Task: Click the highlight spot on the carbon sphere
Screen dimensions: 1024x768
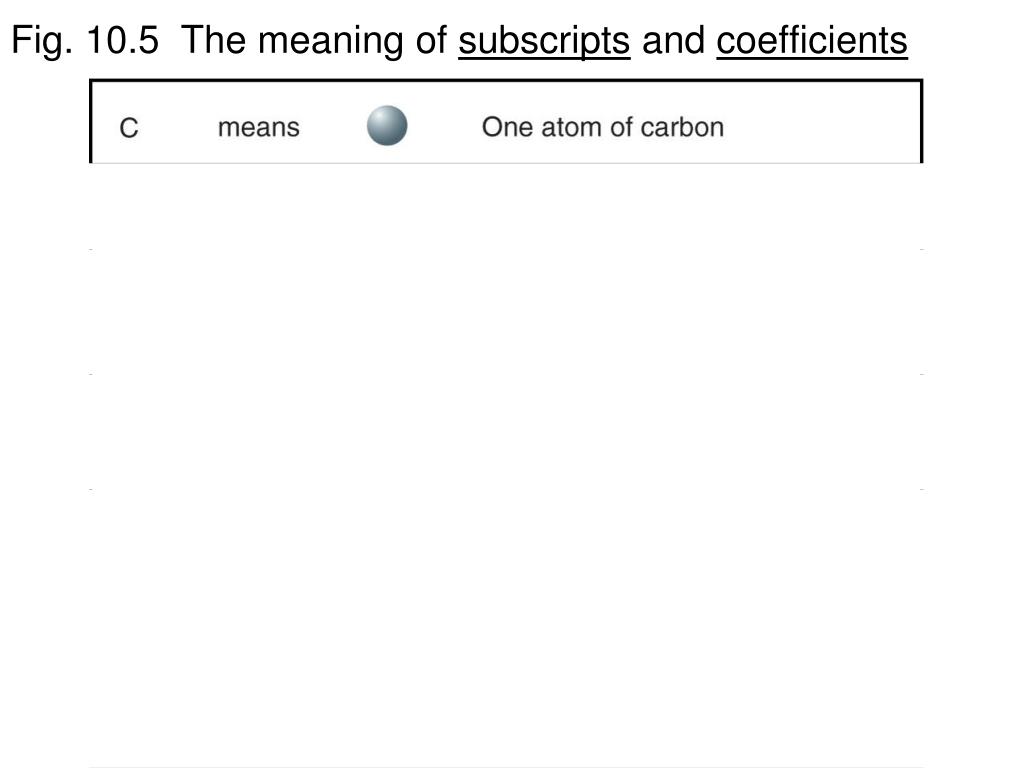Action: [380, 116]
